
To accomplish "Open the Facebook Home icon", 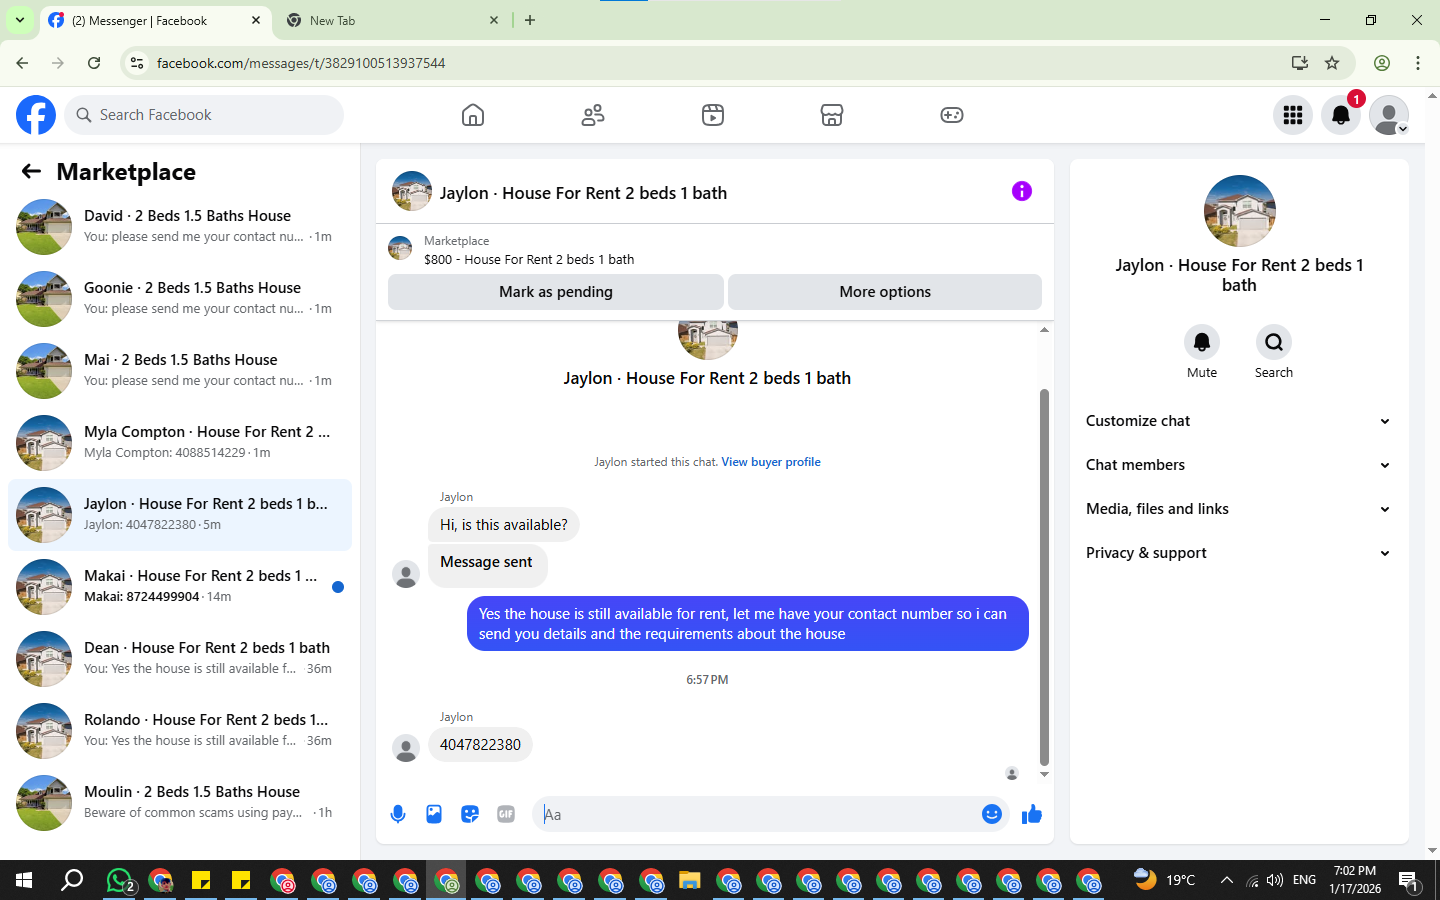I will pos(473,115).
